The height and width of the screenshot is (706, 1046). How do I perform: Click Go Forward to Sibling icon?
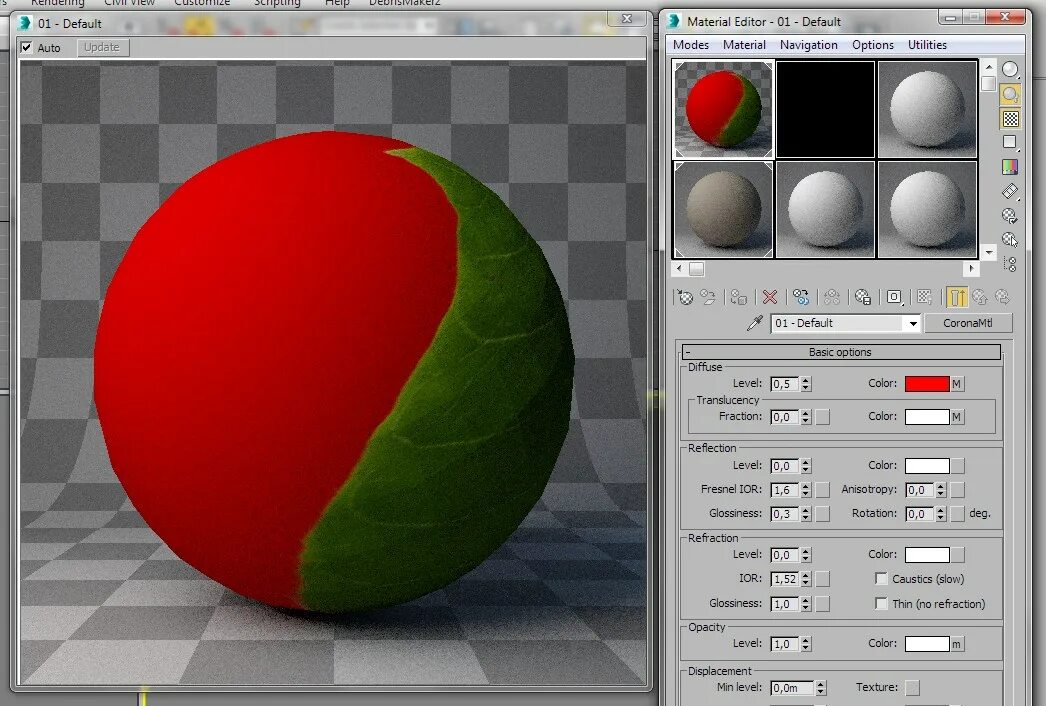point(1002,297)
